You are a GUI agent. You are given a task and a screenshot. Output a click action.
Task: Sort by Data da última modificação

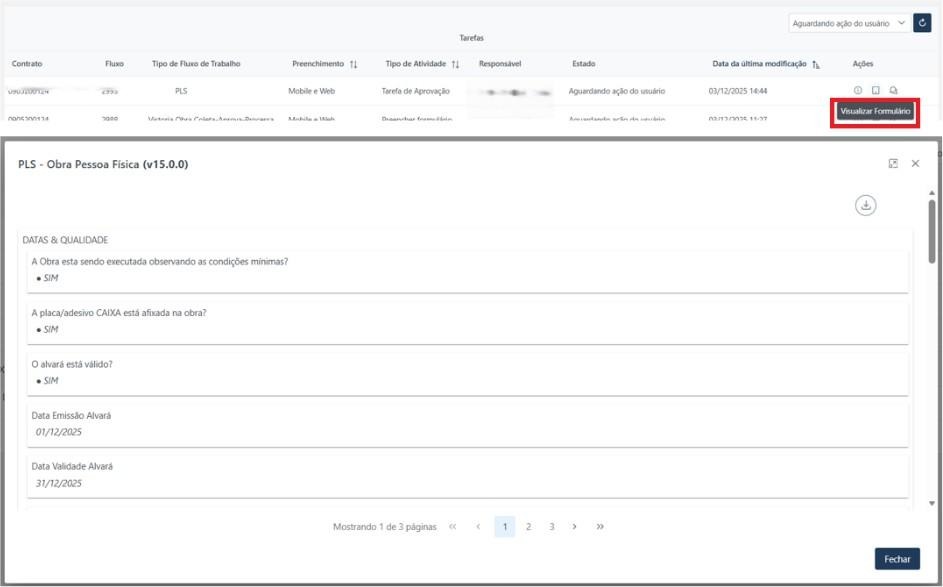tap(816, 64)
